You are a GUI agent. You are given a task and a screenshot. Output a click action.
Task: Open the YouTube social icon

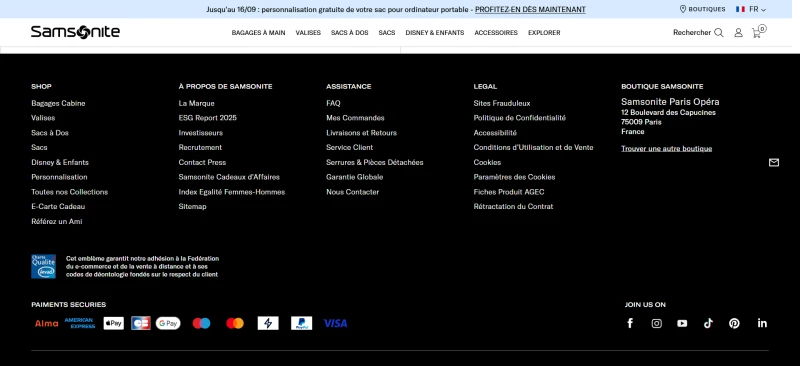pyautogui.click(x=682, y=323)
